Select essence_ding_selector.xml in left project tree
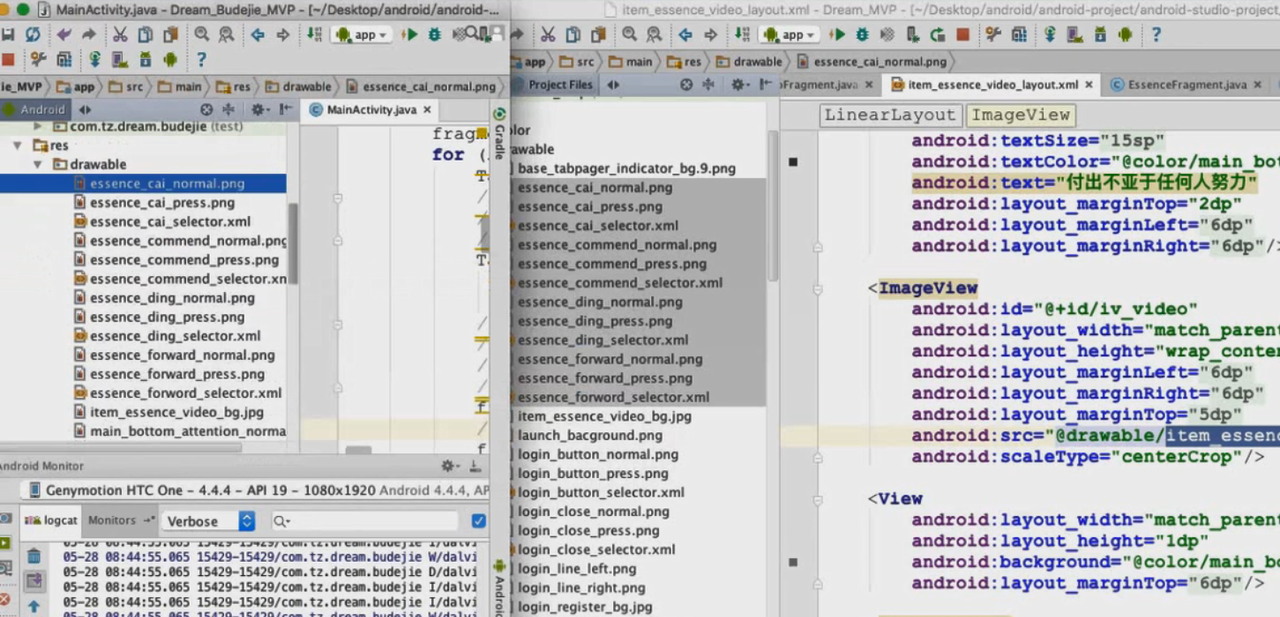The image size is (1280, 617). (175, 336)
